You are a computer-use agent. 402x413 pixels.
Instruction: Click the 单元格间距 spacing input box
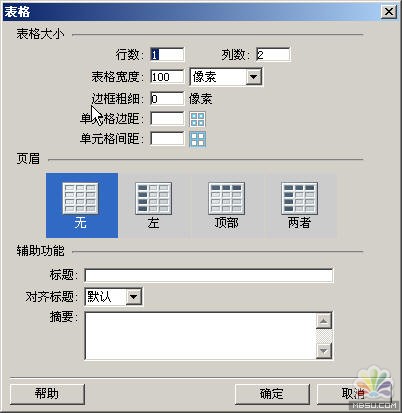(167, 139)
